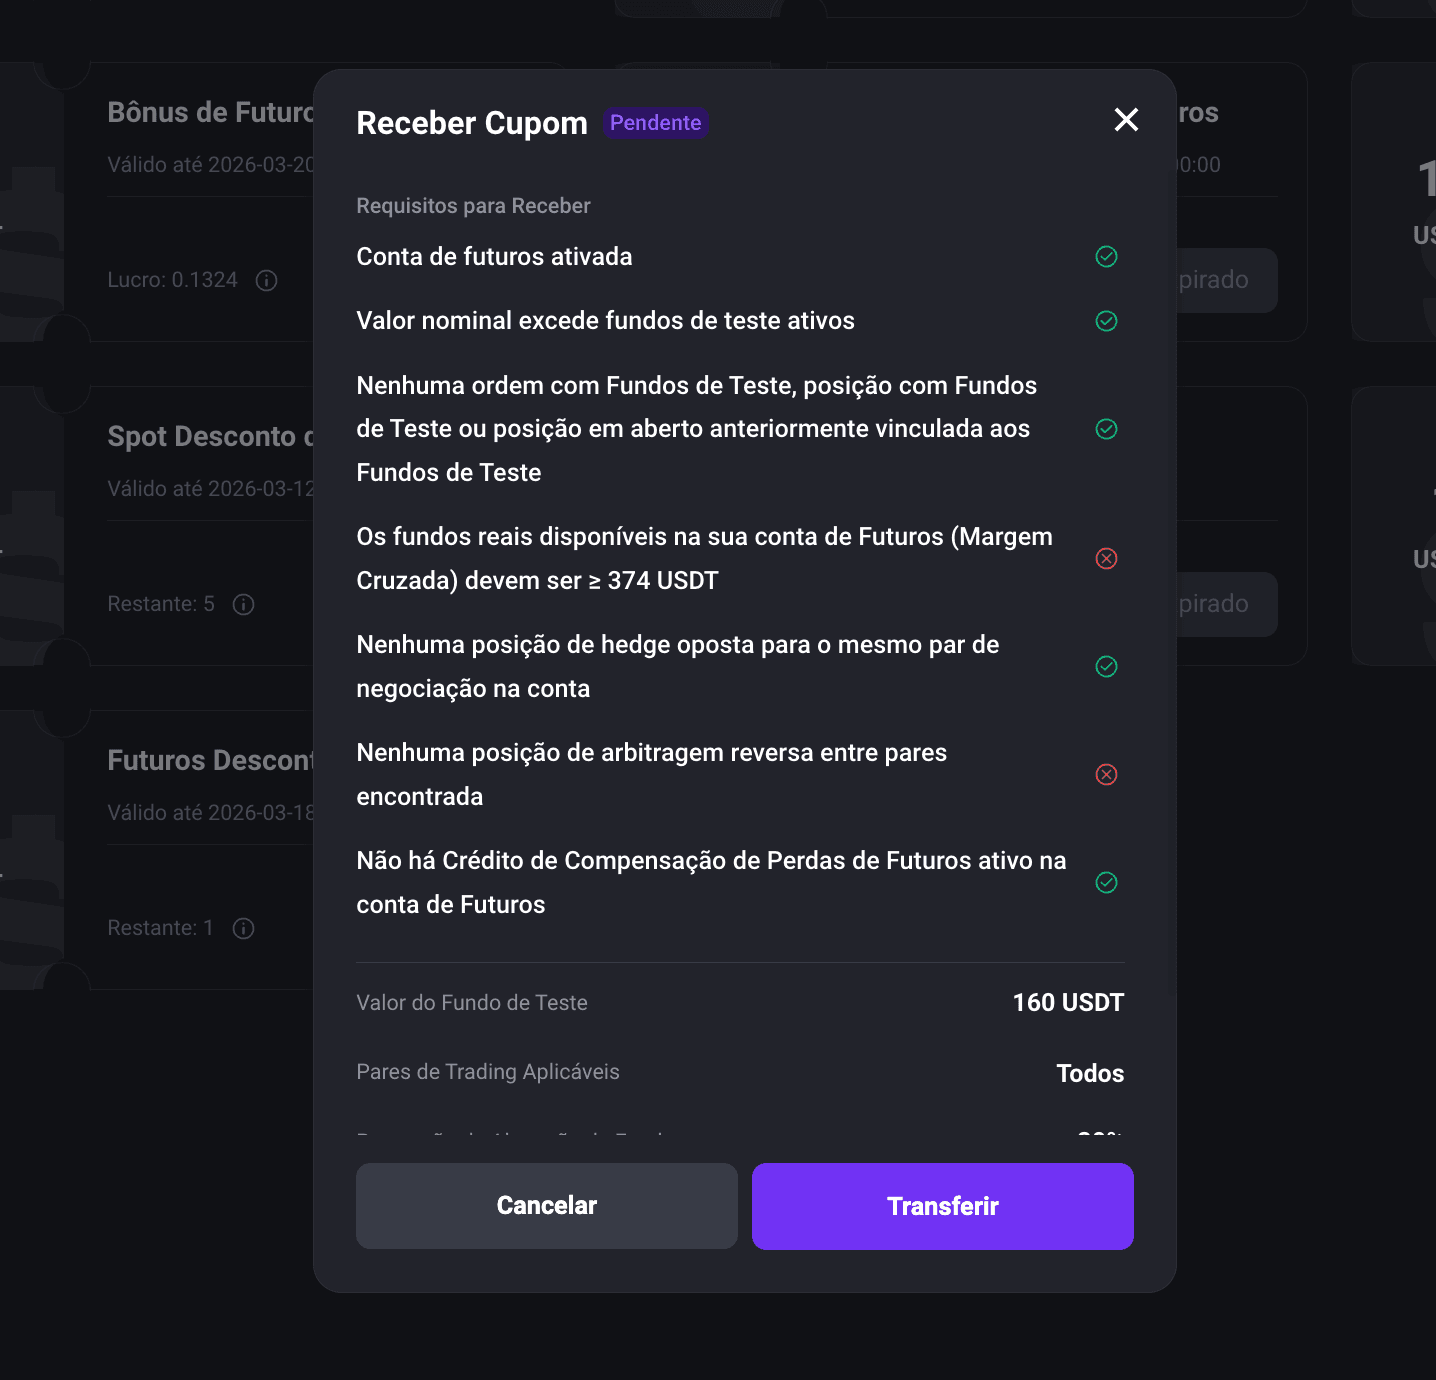This screenshot has height=1380, width=1436.
Task: Click check icon for Compensação de Perdas requirement
Action: tap(1106, 882)
